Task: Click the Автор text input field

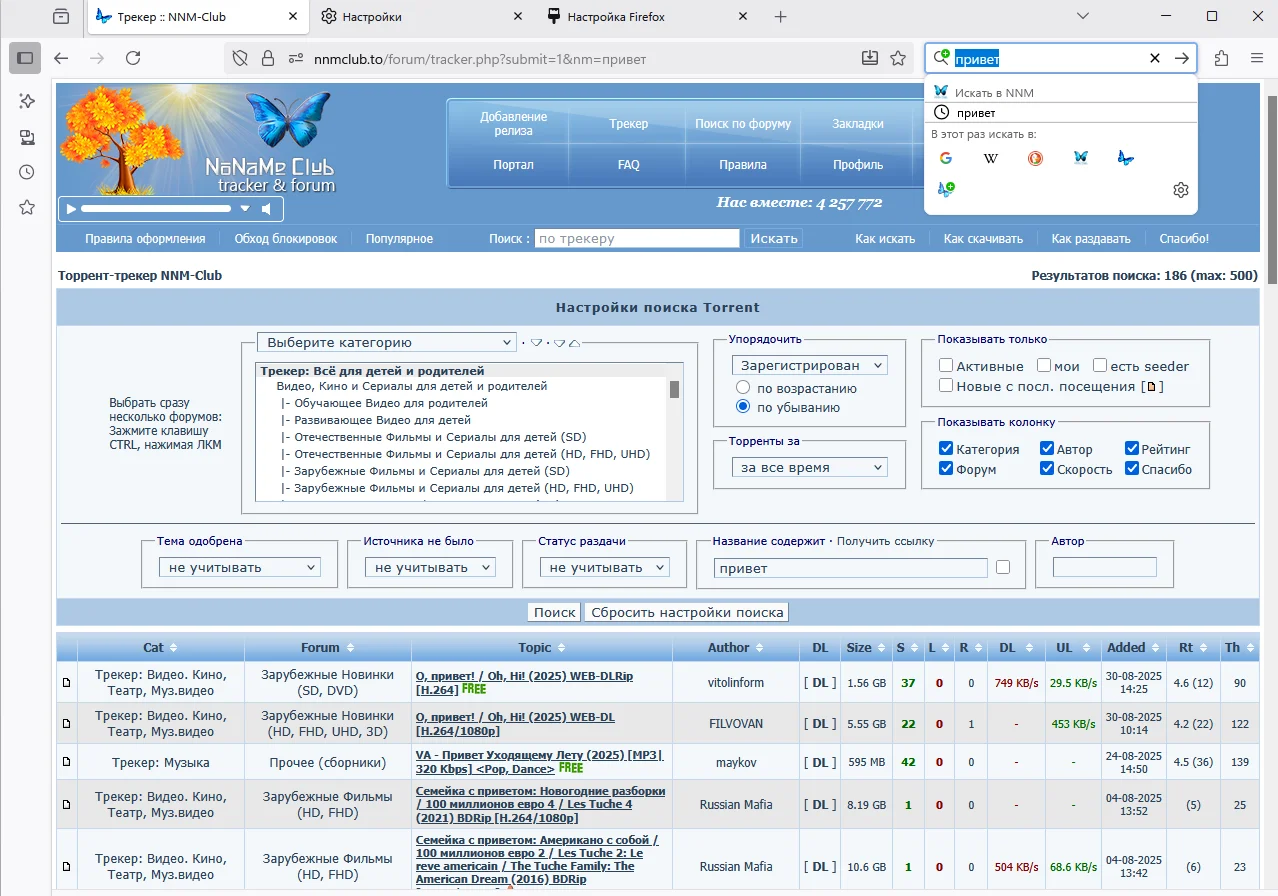Action: pos(1104,568)
